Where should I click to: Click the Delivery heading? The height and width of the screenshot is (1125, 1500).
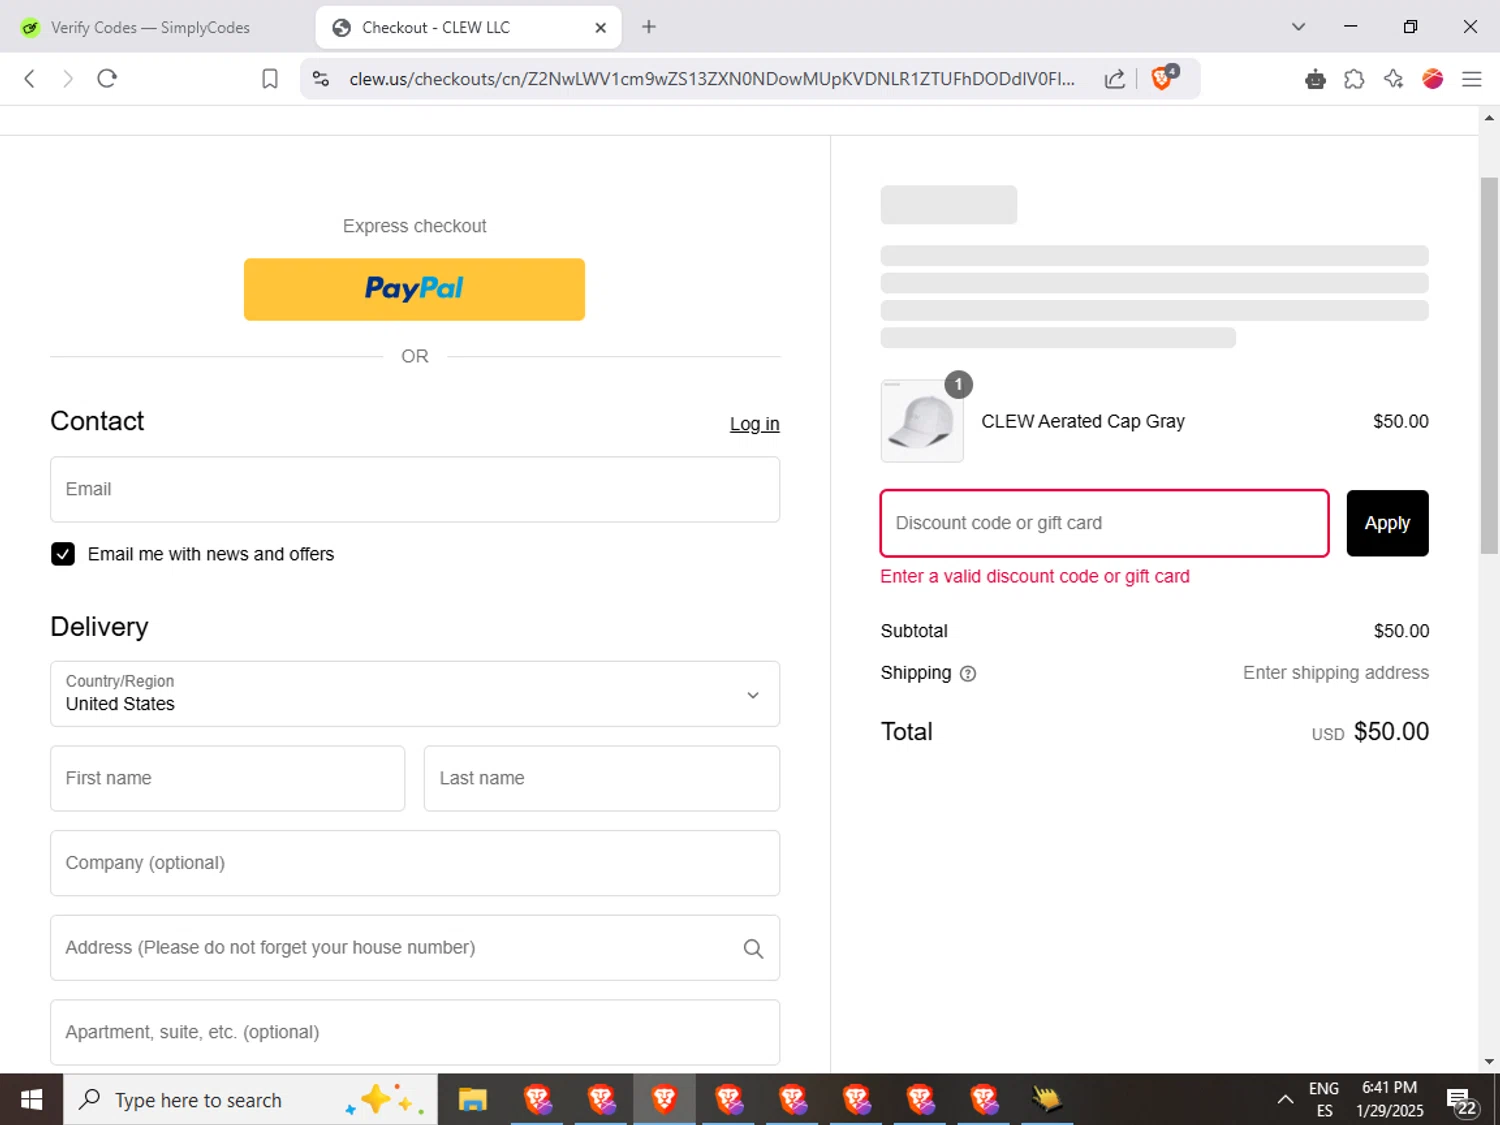click(x=99, y=627)
